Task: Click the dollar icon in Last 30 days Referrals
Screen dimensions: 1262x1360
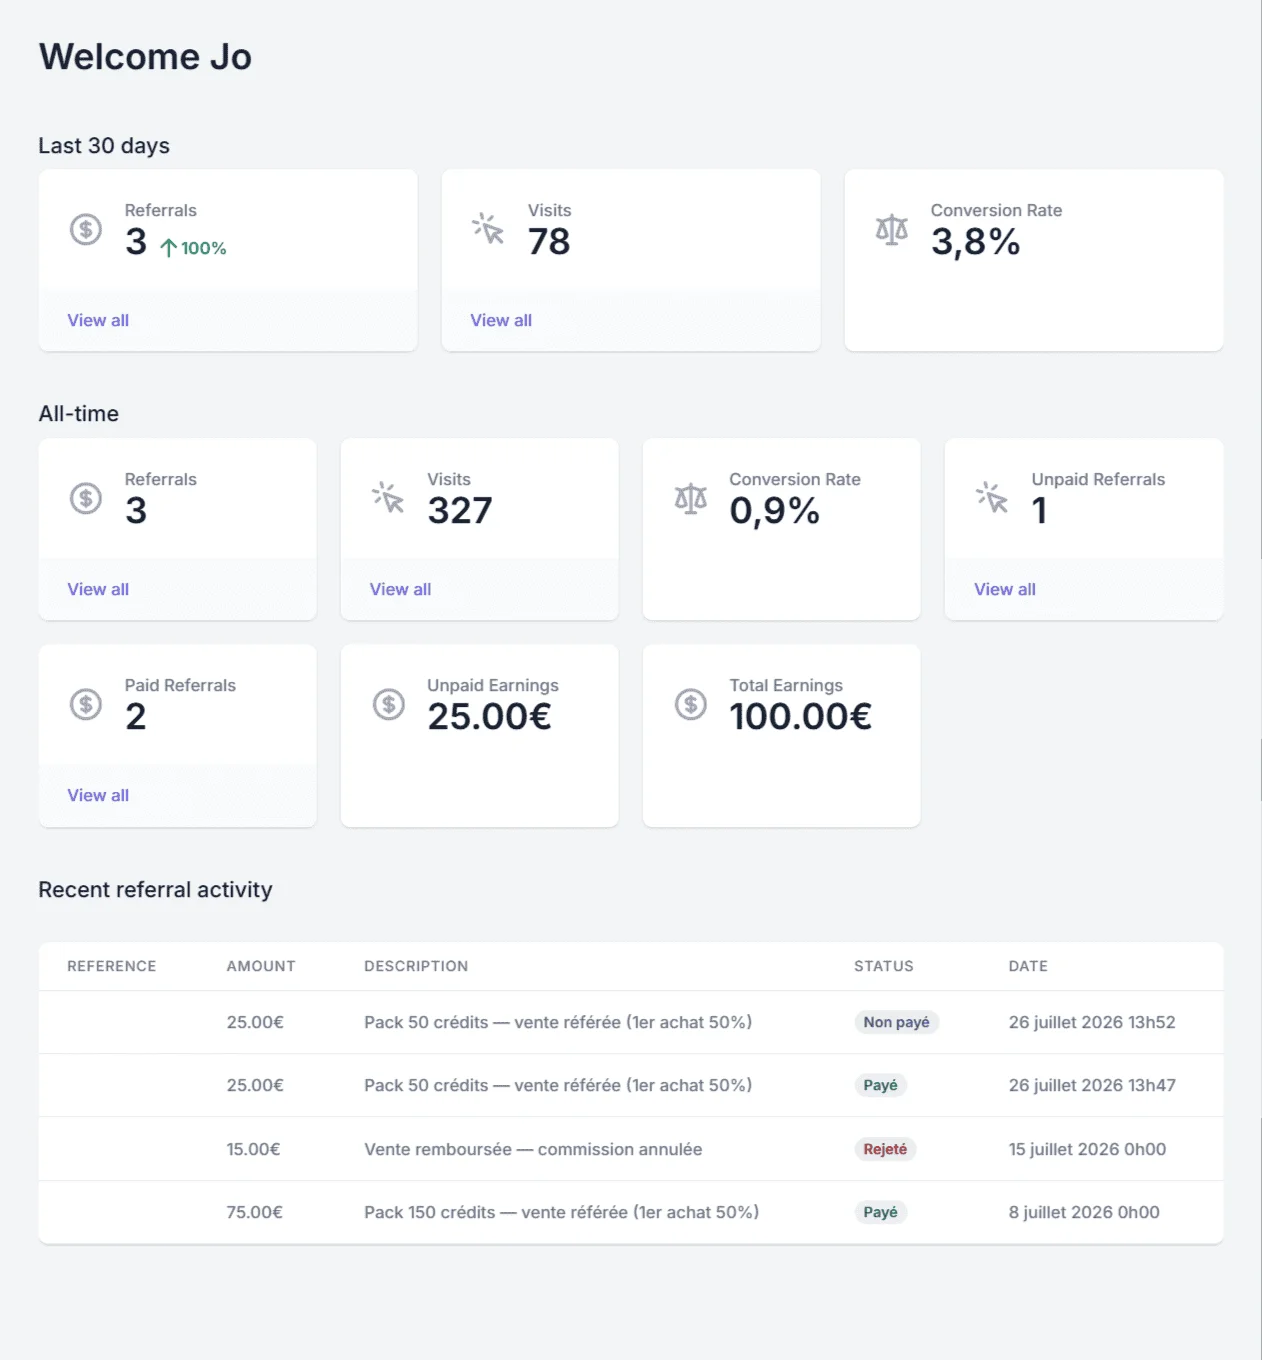Action: [86, 229]
